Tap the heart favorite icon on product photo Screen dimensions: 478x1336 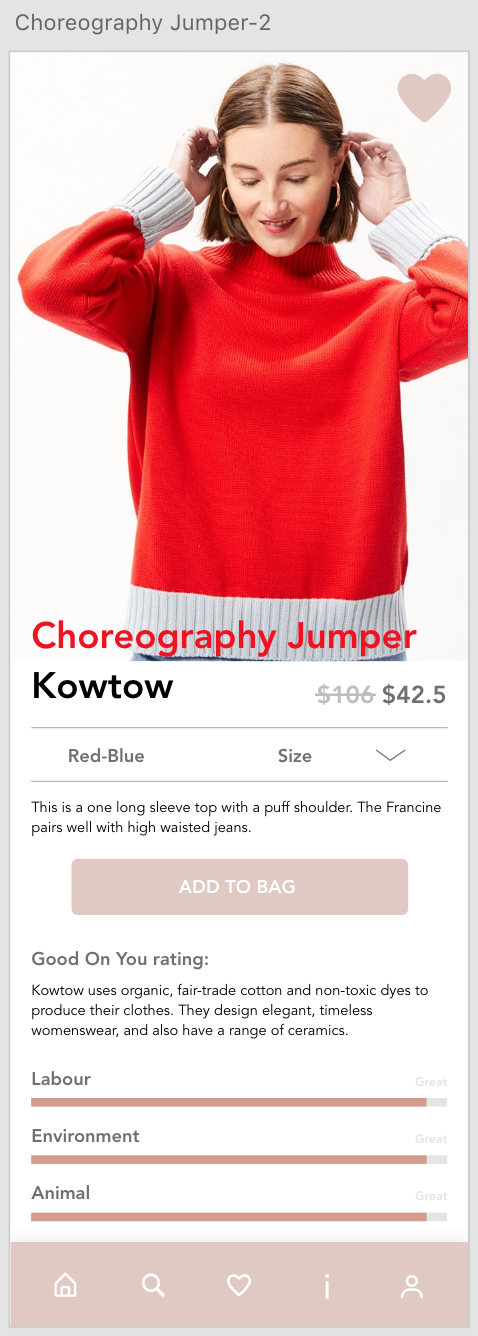(424, 98)
